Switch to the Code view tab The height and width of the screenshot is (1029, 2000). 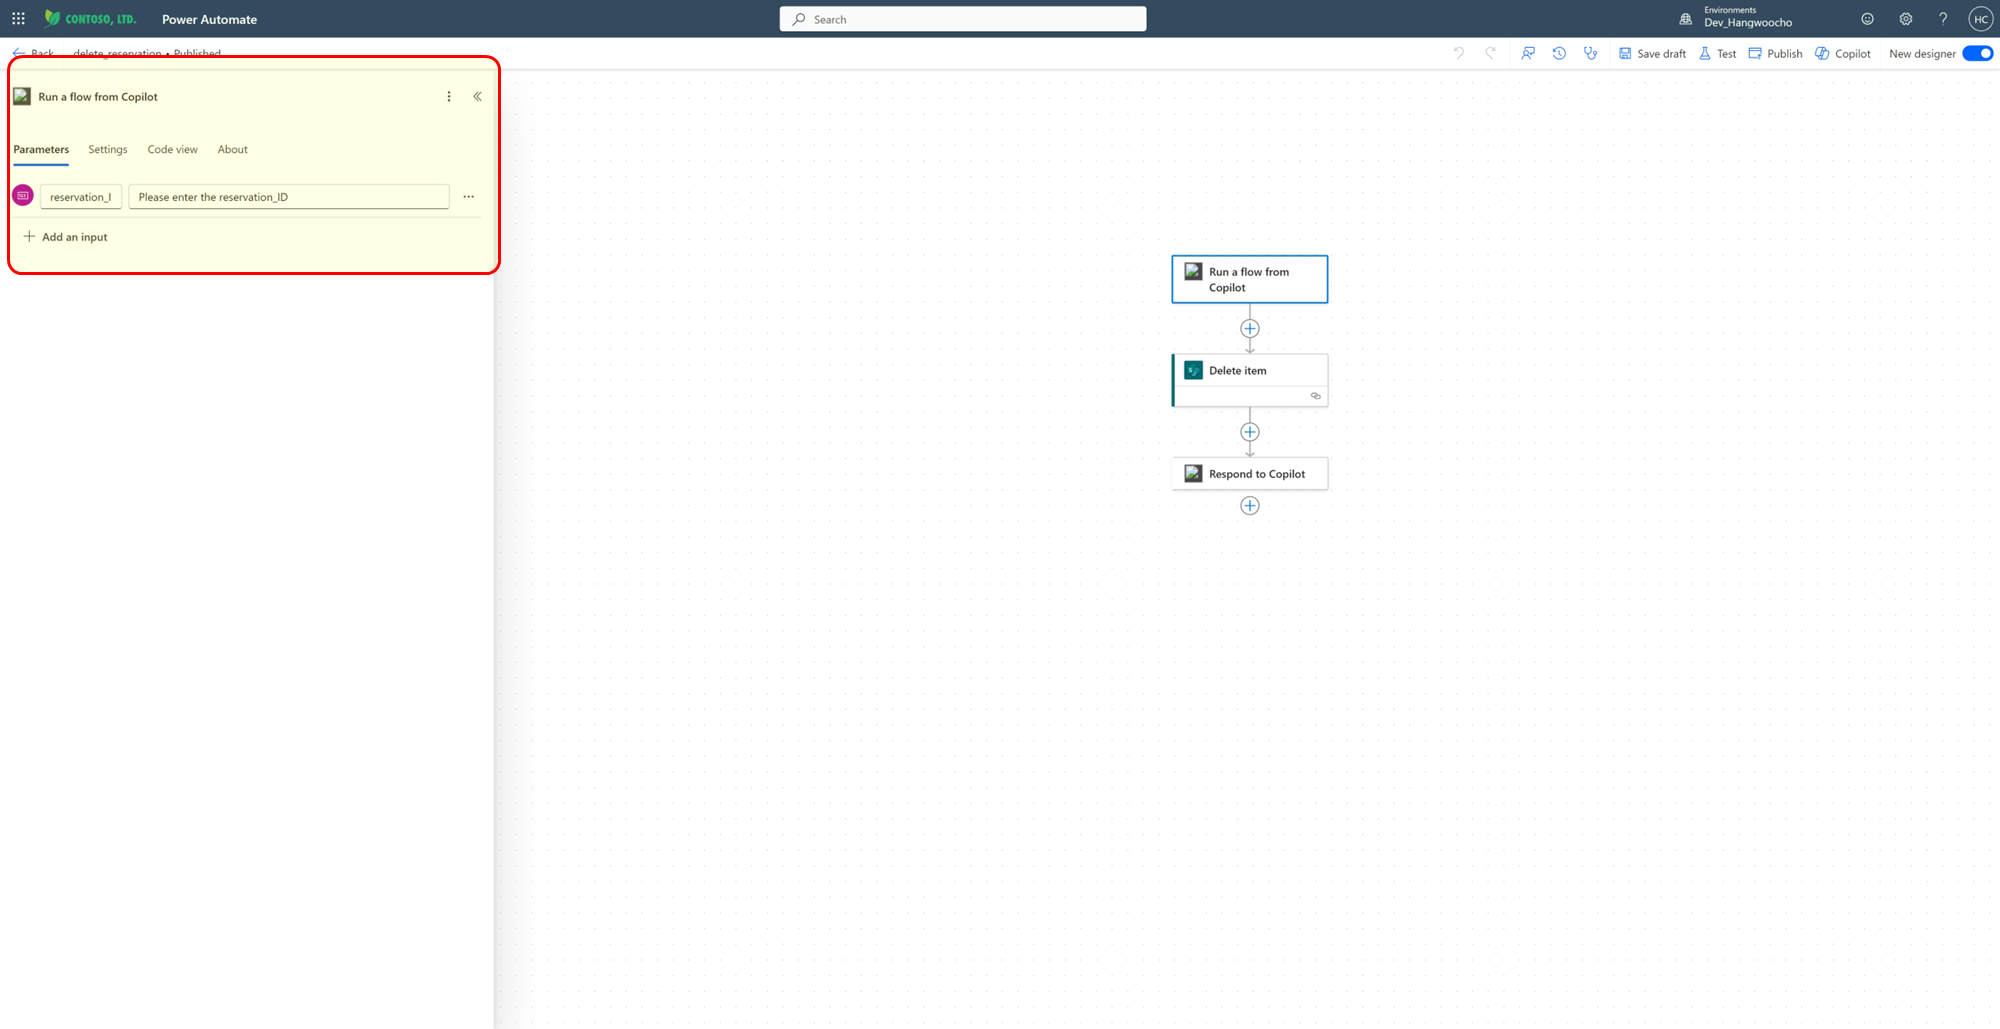point(173,149)
